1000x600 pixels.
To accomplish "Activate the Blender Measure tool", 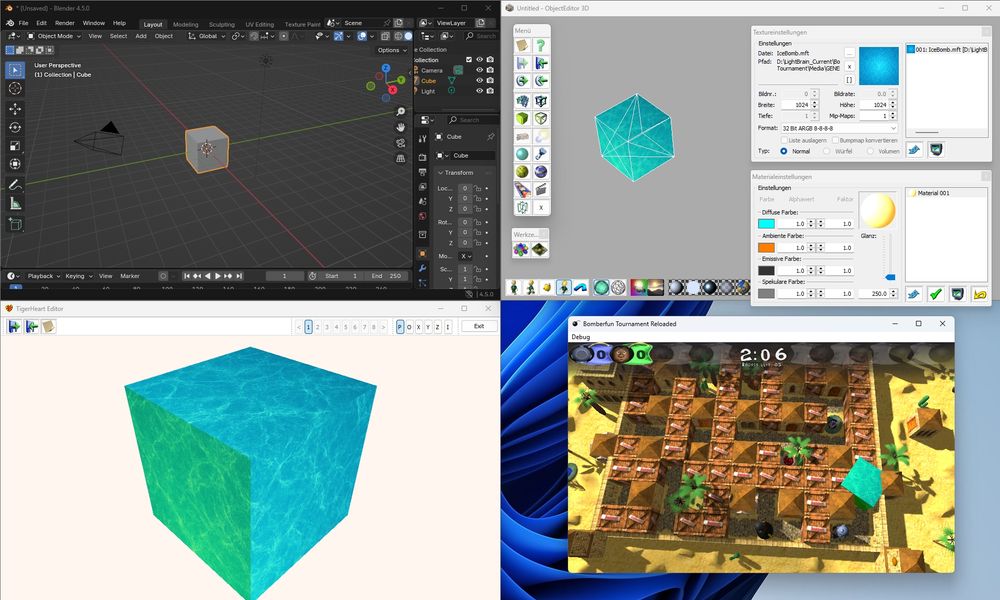I will coord(15,203).
